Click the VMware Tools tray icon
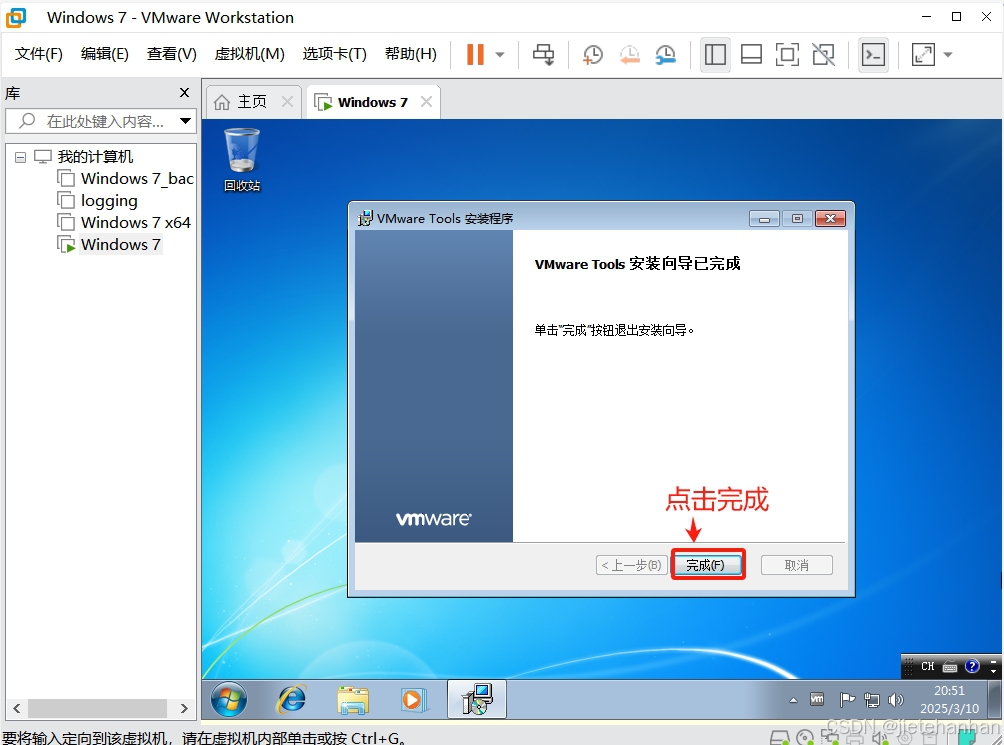This screenshot has height=745, width=1004. tap(817, 700)
